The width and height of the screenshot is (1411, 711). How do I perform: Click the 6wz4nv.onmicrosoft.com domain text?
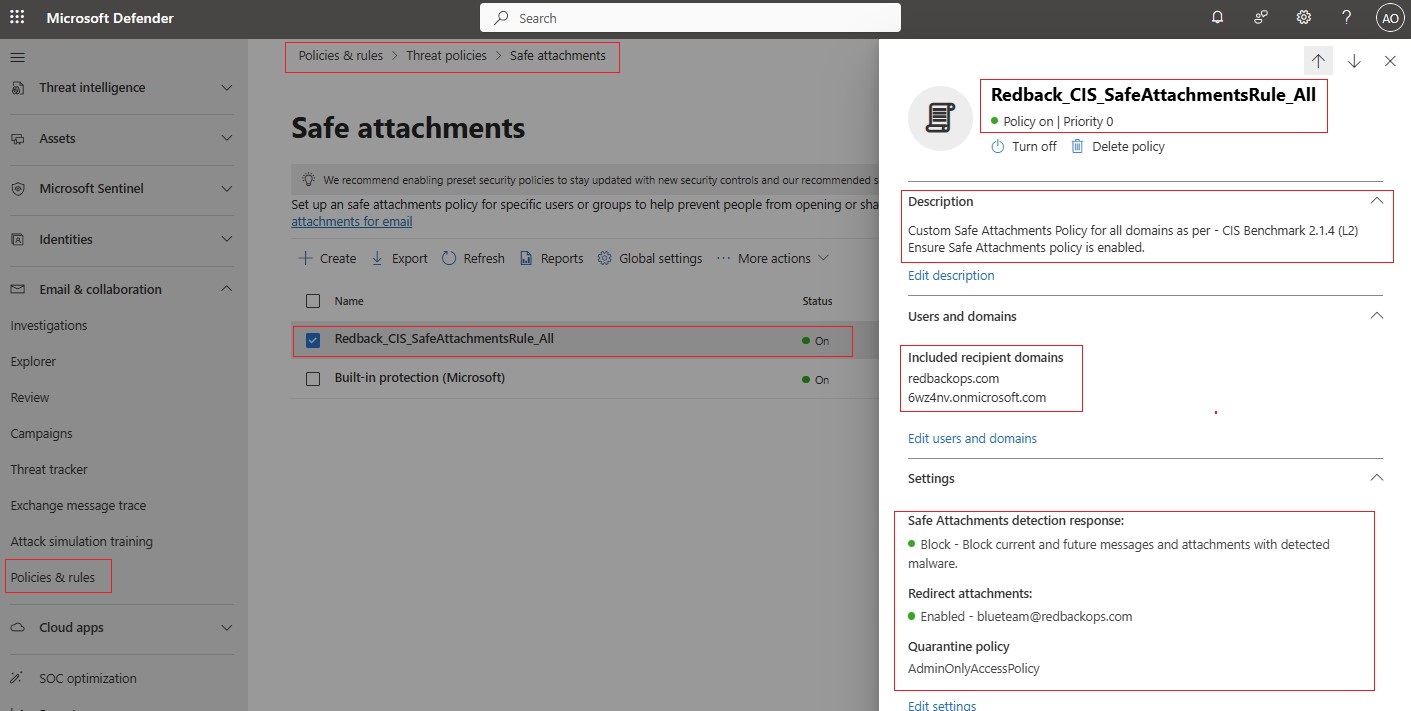[977, 397]
